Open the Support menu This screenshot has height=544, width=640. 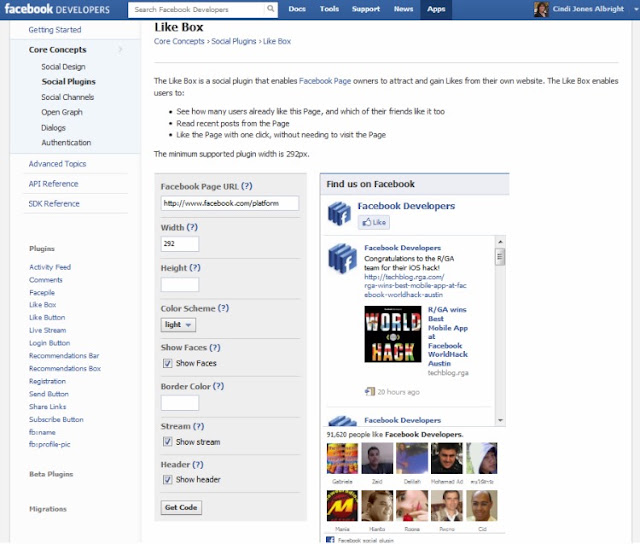click(x=366, y=9)
